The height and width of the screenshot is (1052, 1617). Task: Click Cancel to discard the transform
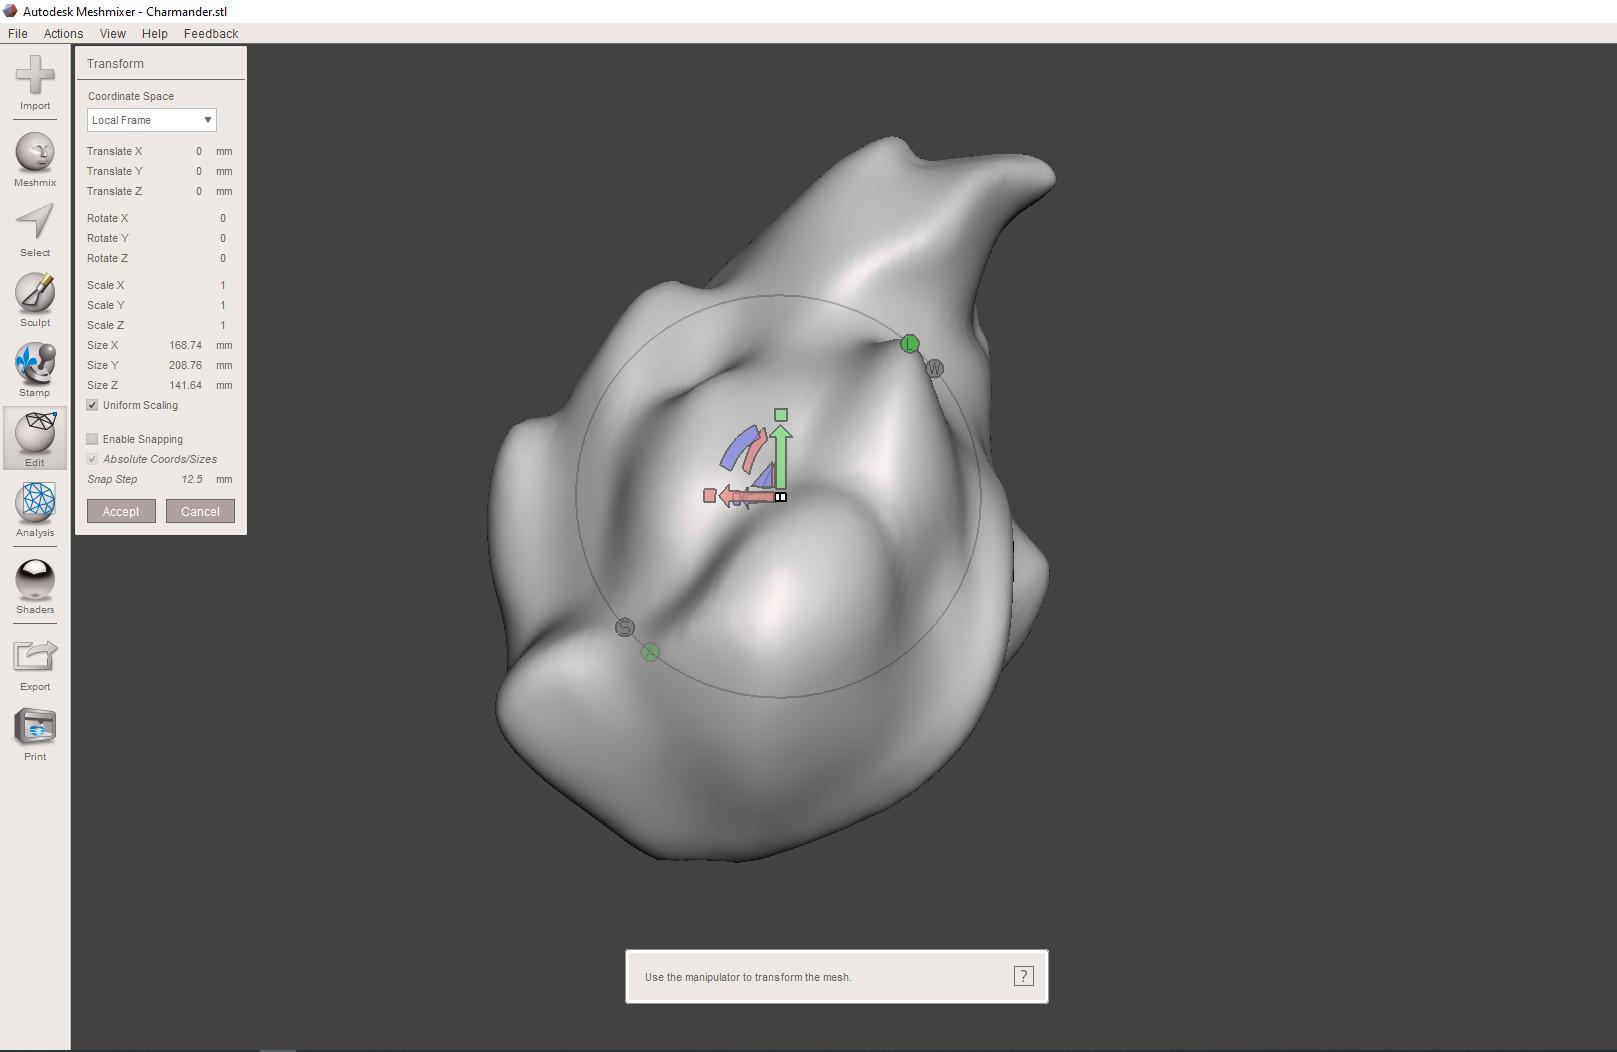[x=200, y=511]
